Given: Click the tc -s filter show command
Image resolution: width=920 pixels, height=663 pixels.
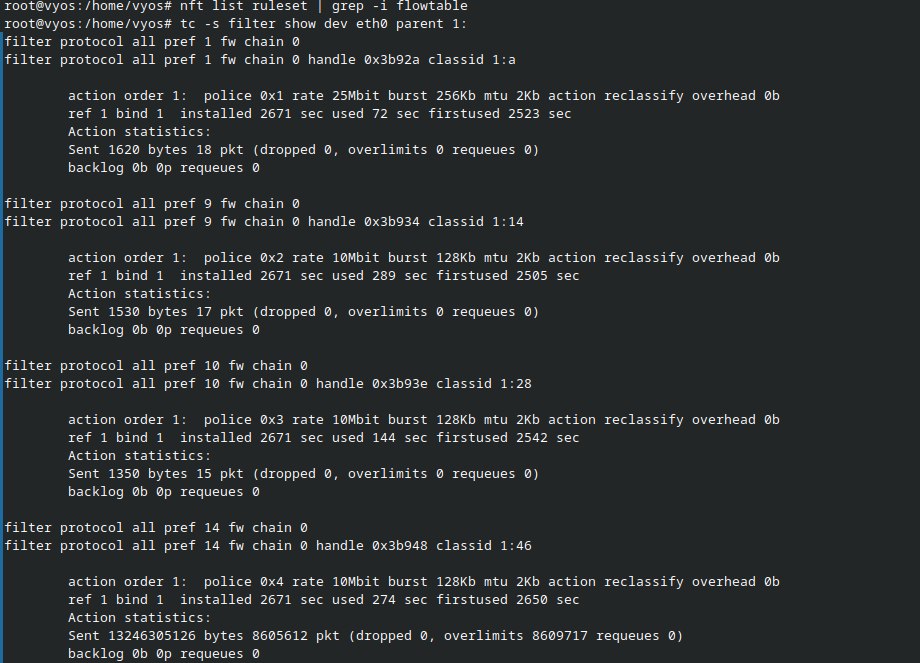Looking at the screenshot, I should tap(236, 23).
